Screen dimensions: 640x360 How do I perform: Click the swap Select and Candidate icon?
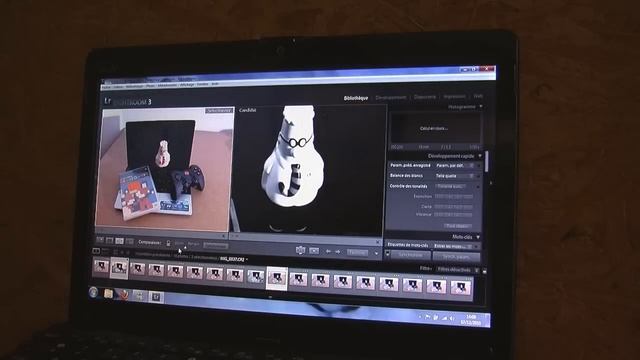tap(300, 250)
